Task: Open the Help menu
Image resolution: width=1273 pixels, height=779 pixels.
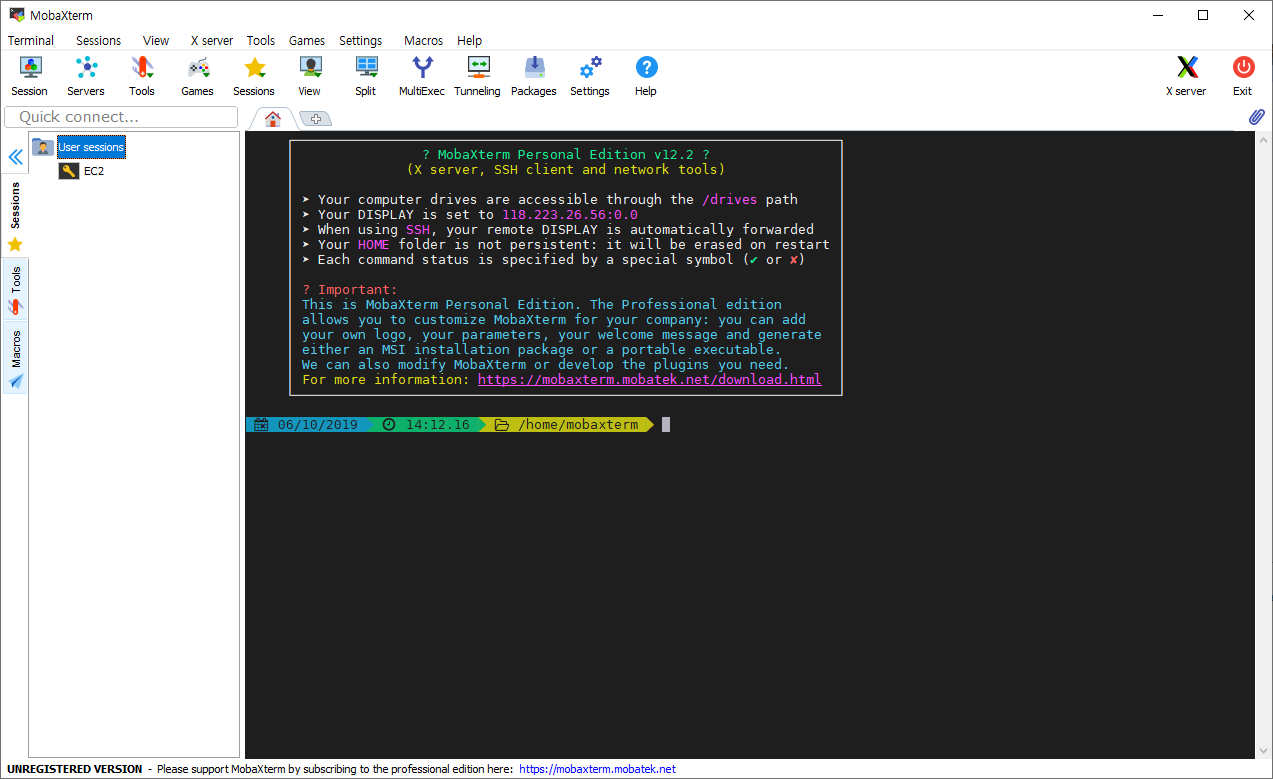Action: [469, 41]
